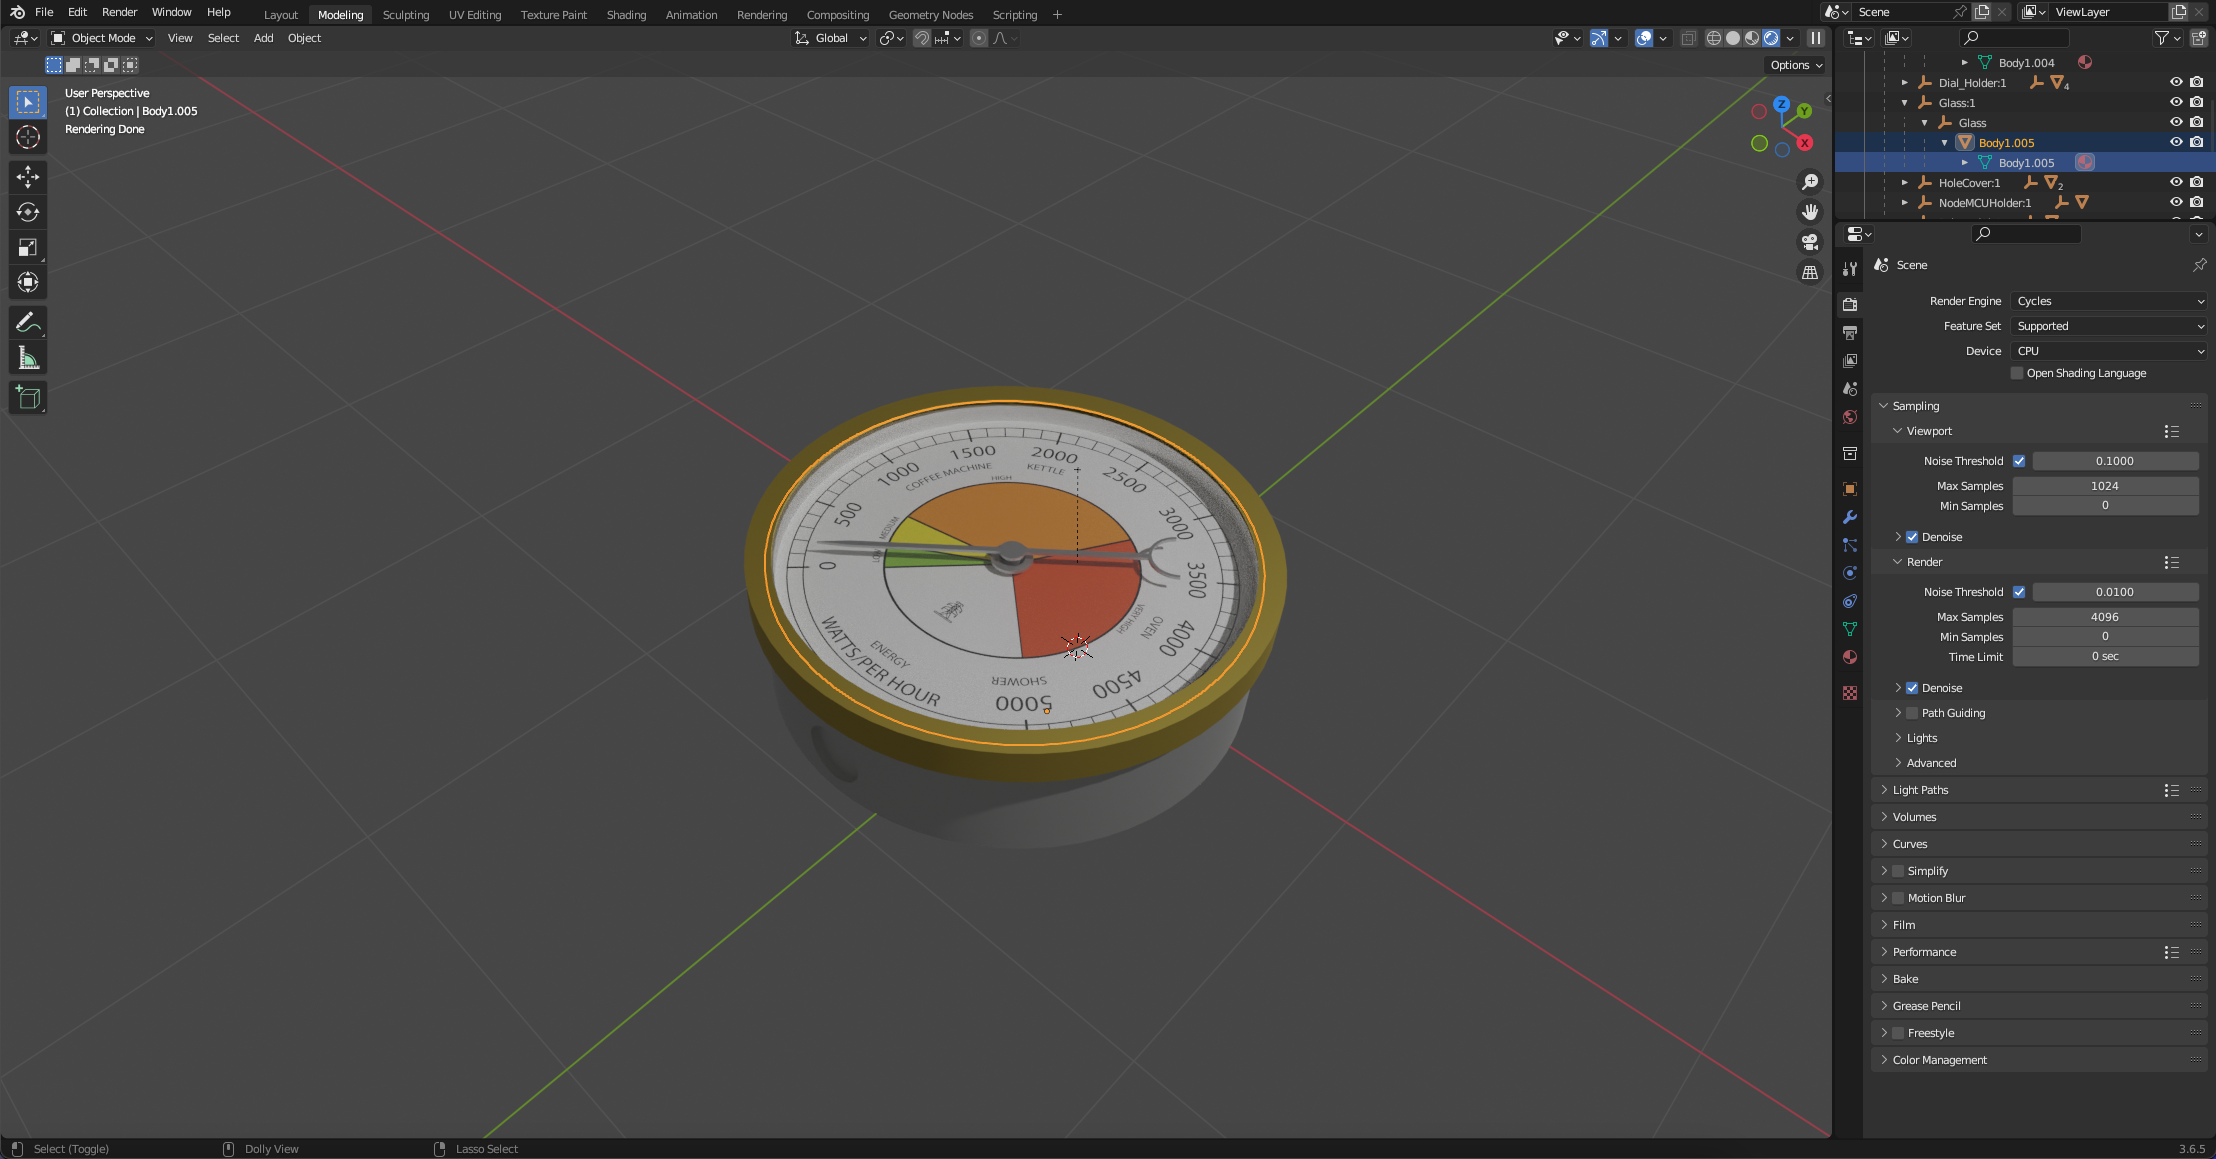Open the Render menu
The image size is (2216, 1159).
pyautogui.click(x=120, y=12)
